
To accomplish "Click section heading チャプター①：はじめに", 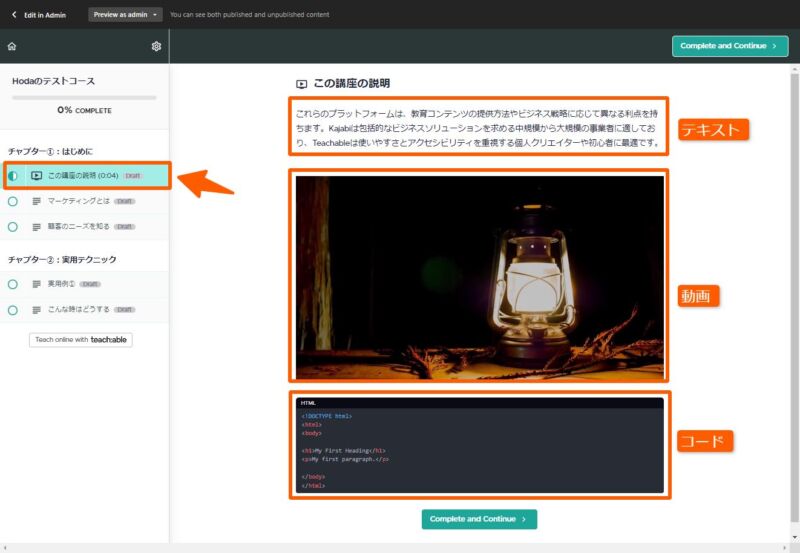I will pos(50,152).
